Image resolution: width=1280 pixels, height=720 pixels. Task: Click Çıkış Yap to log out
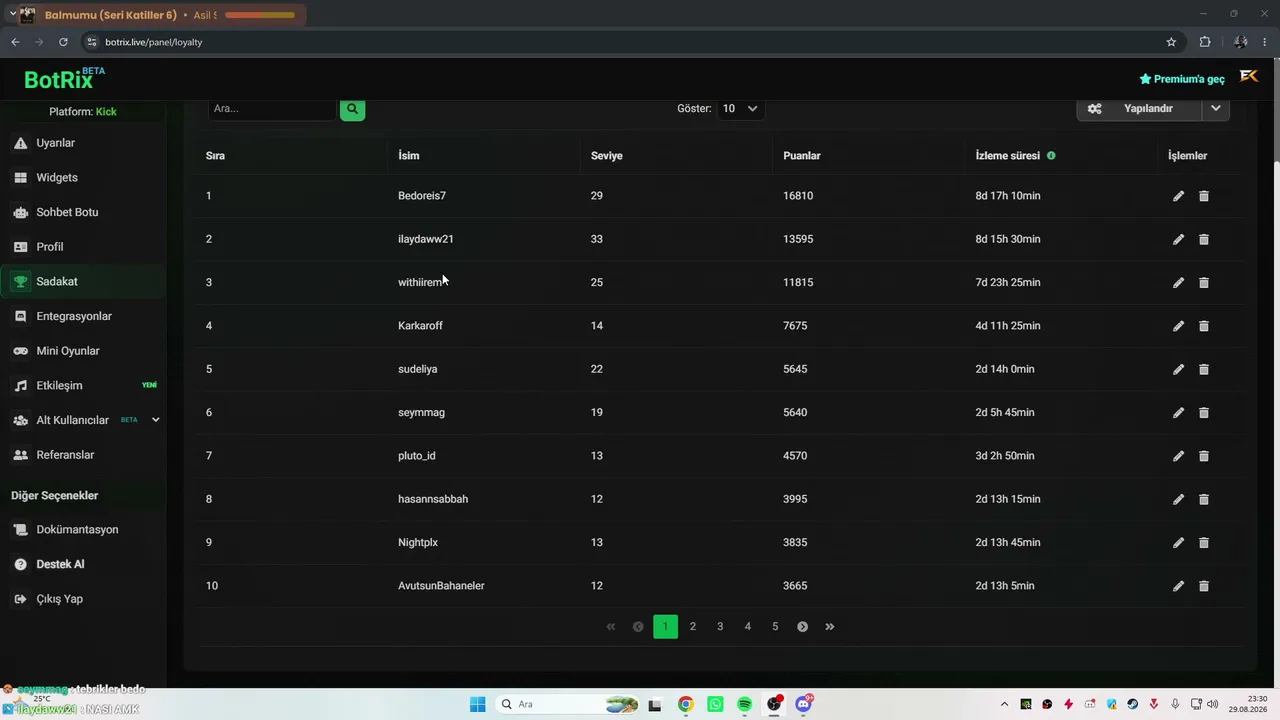pyautogui.click(x=84, y=599)
